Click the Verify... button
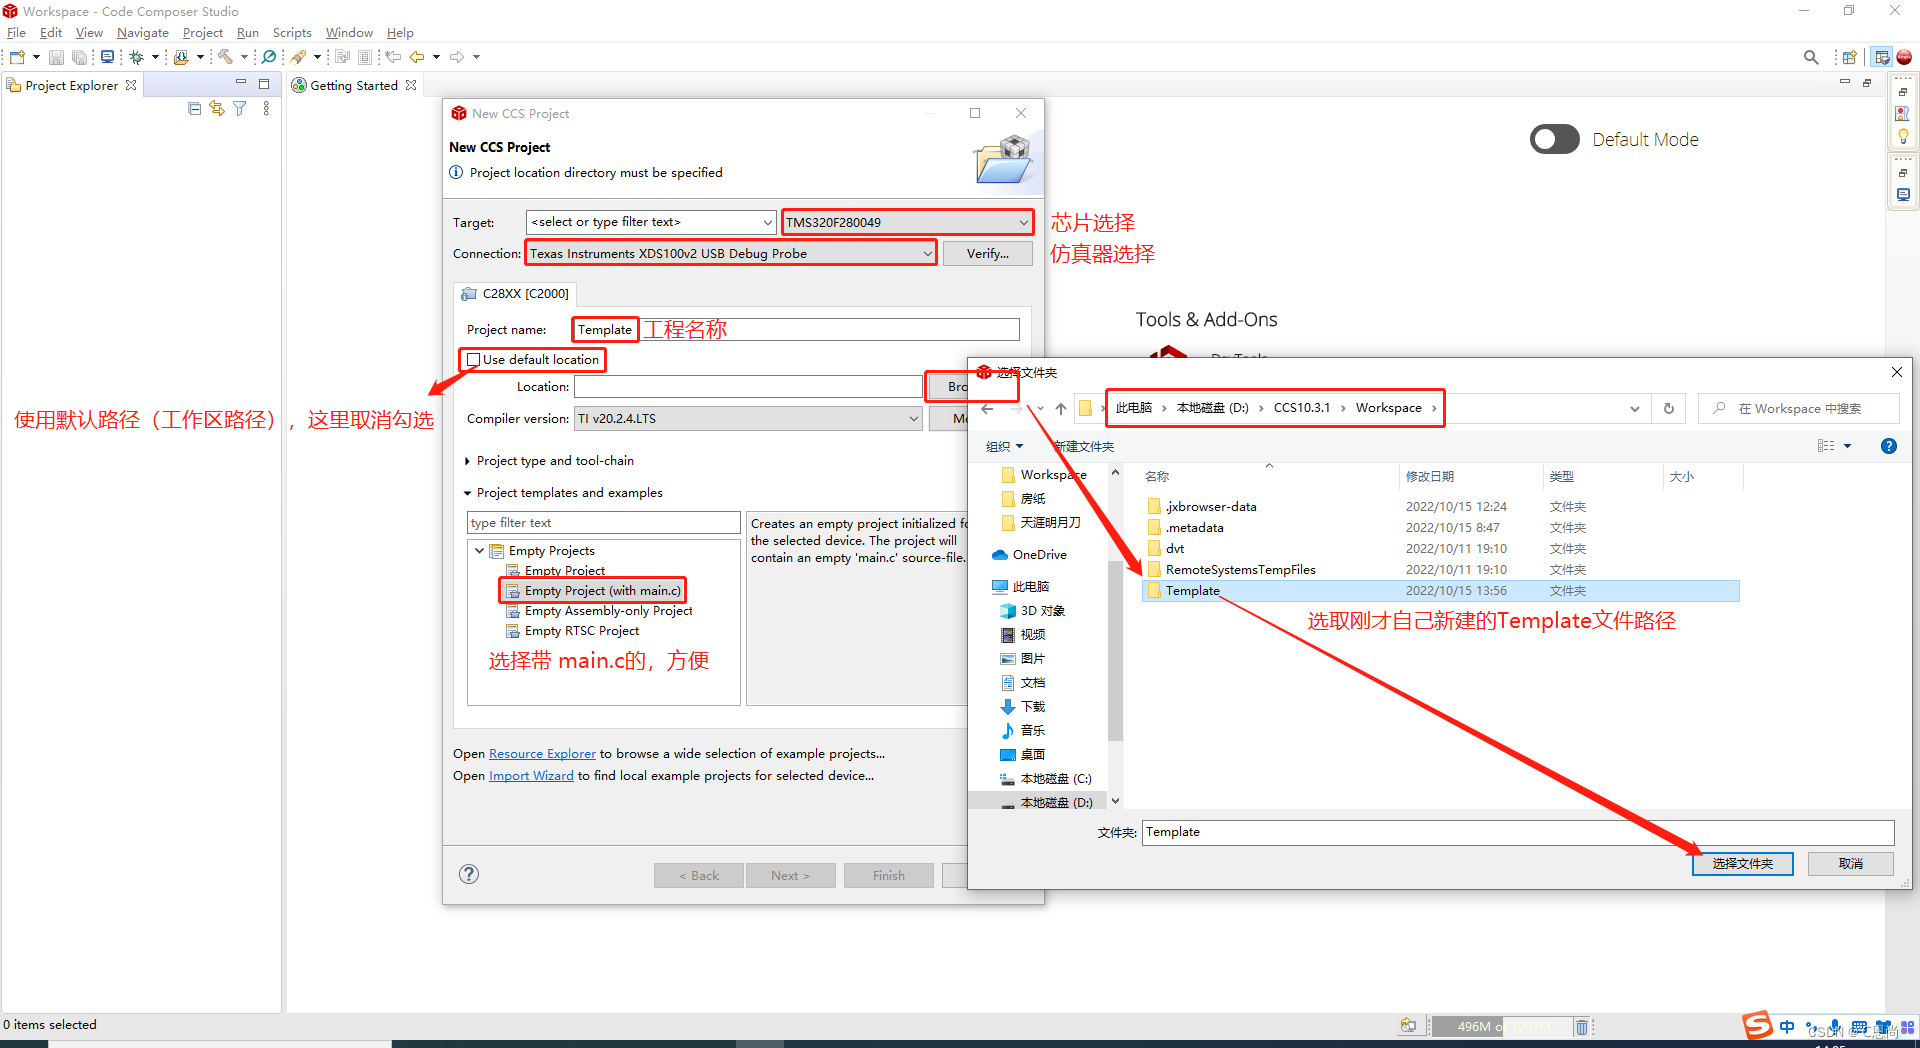1920x1048 pixels. (x=987, y=254)
